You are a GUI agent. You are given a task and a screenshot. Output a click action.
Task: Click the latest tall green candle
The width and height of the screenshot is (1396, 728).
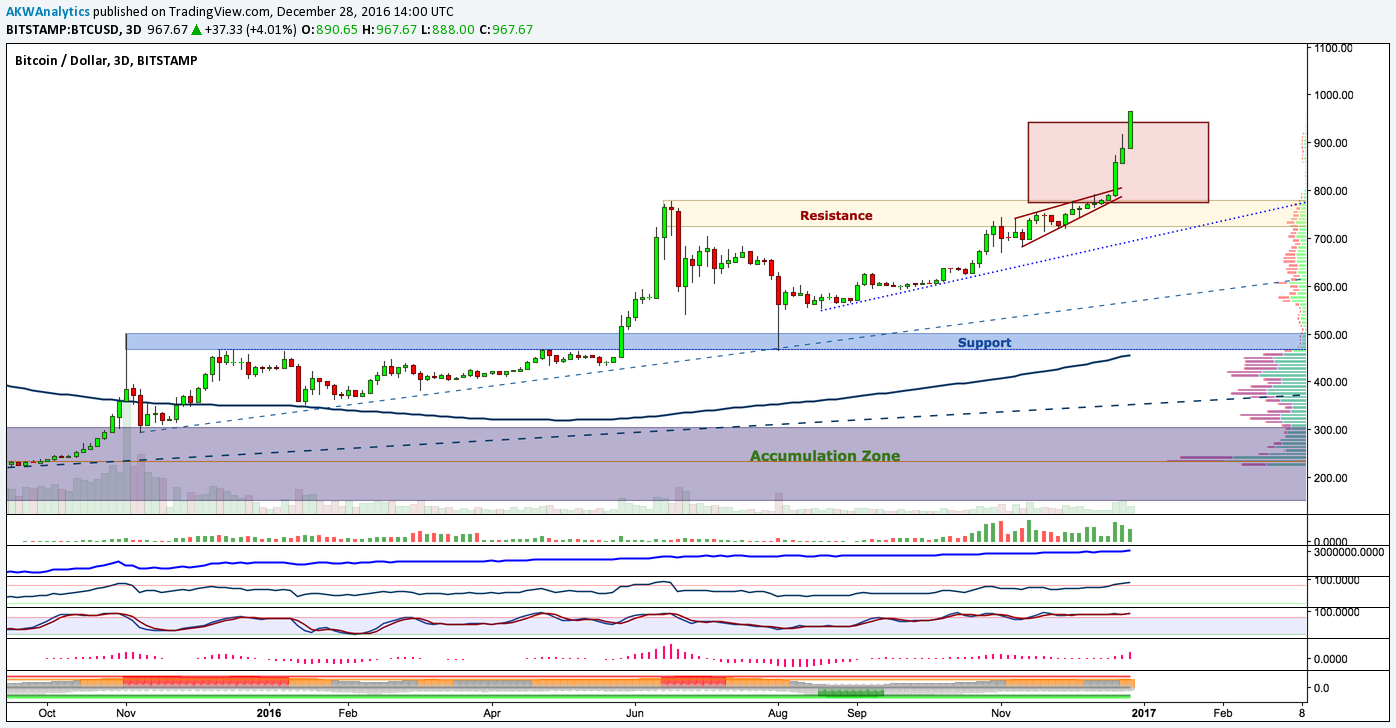pos(1130,130)
